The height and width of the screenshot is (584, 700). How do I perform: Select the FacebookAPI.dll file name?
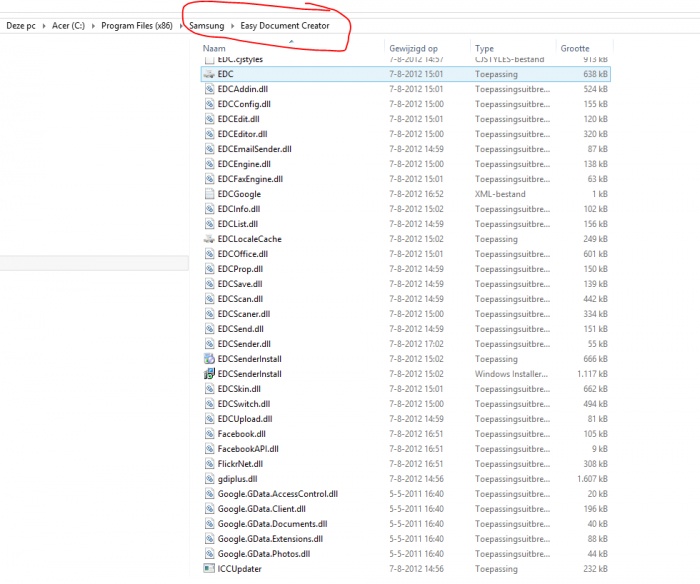point(248,449)
